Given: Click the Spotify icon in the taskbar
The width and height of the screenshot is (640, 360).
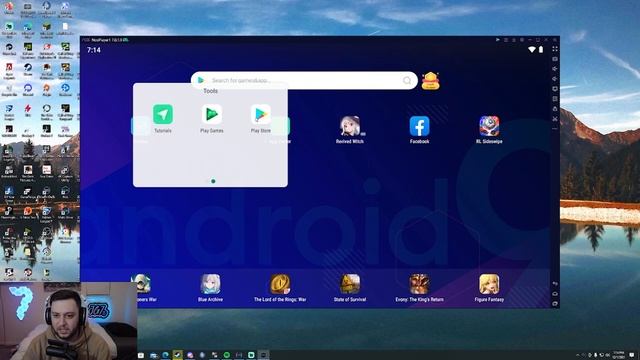Looking at the screenshot, I should tap(227, 355).
